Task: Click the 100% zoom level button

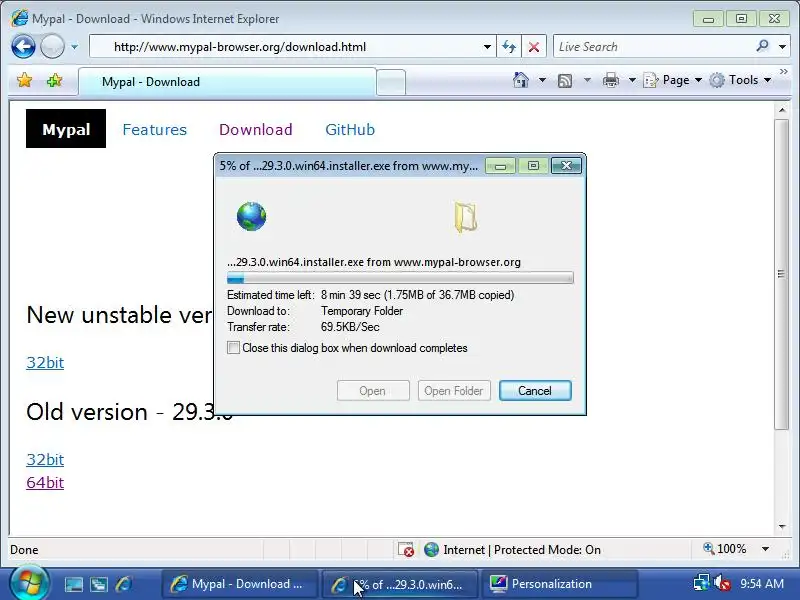Action: coord(725,549)
